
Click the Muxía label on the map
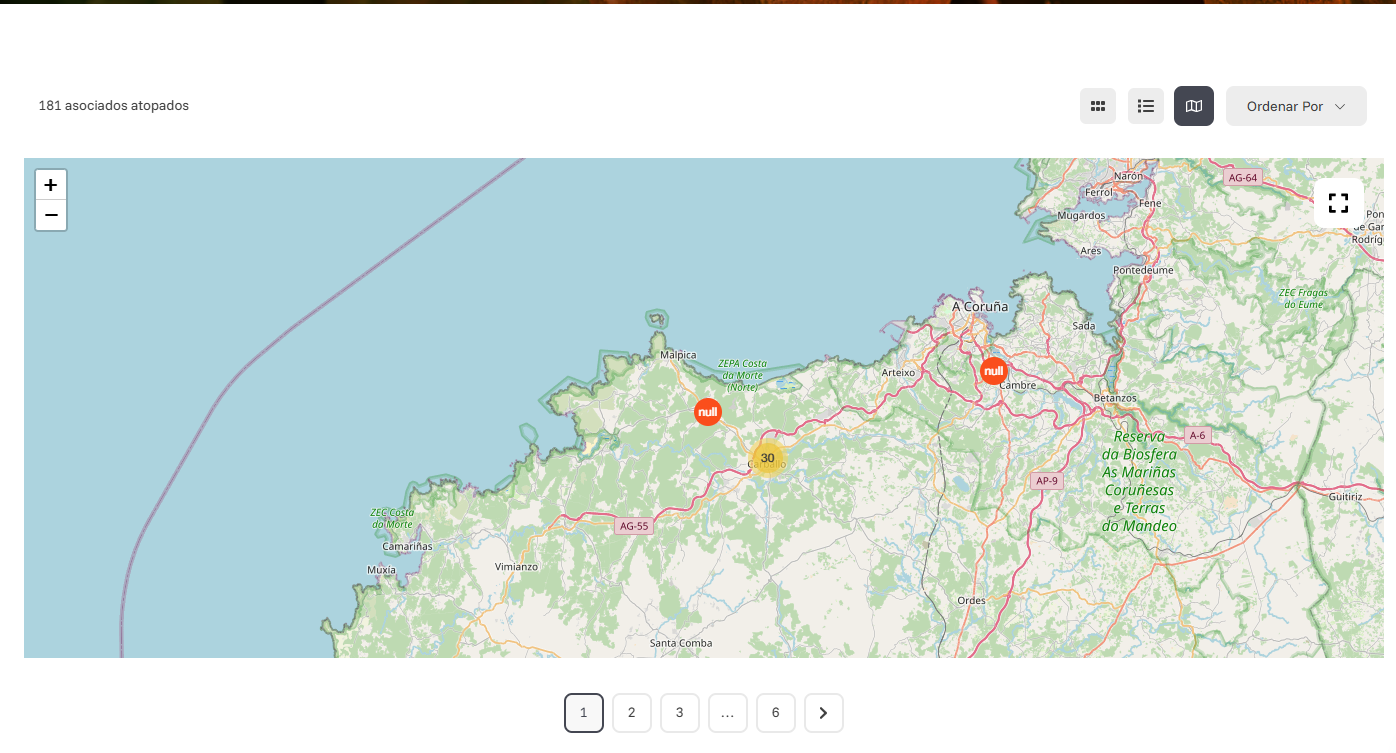point(381,570)
